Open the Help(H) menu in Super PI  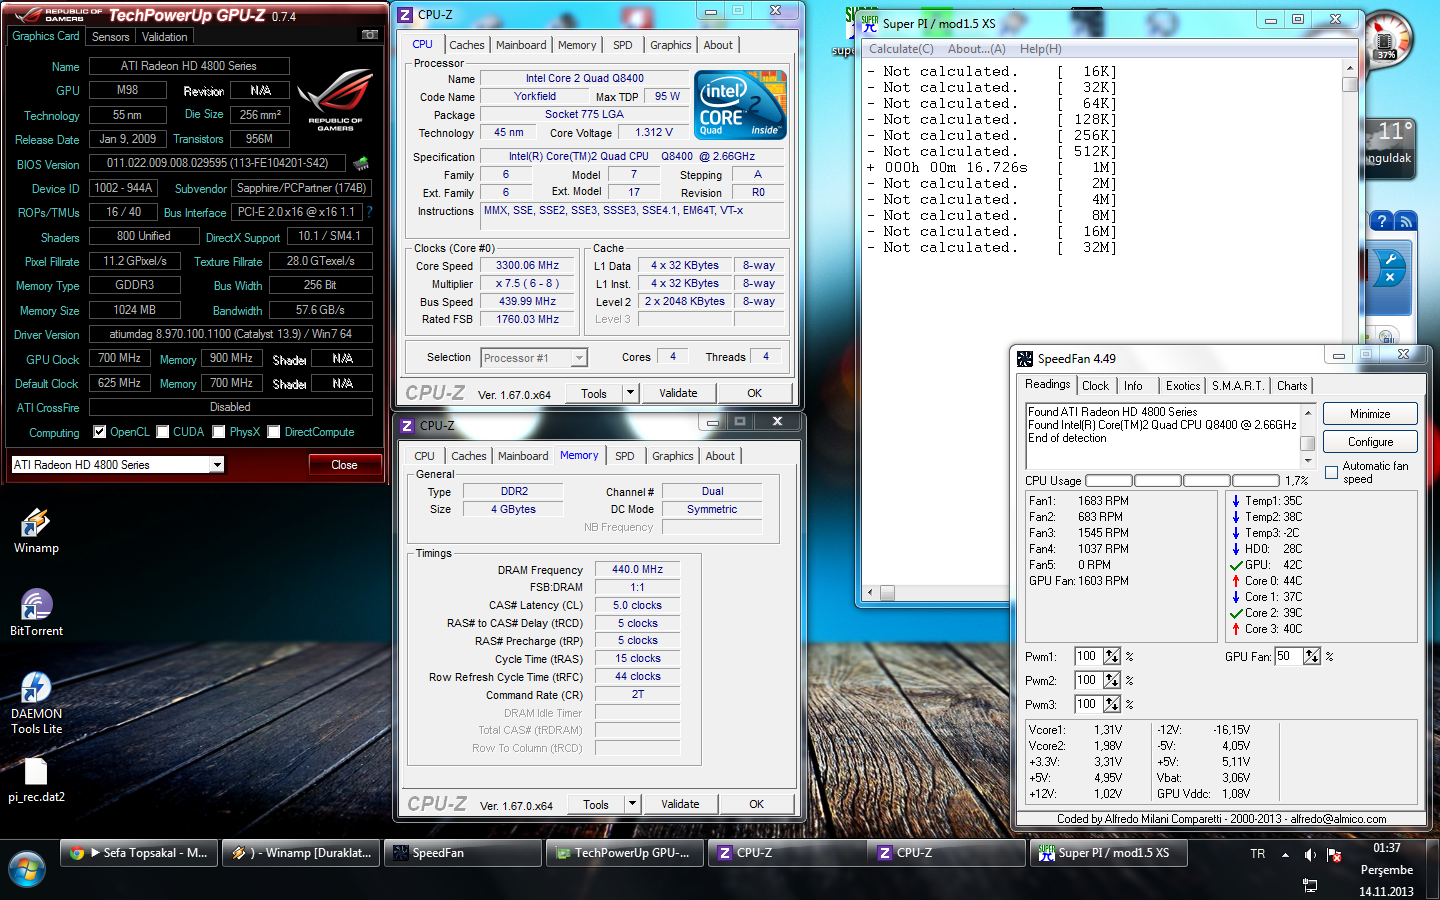point(1041,49)
